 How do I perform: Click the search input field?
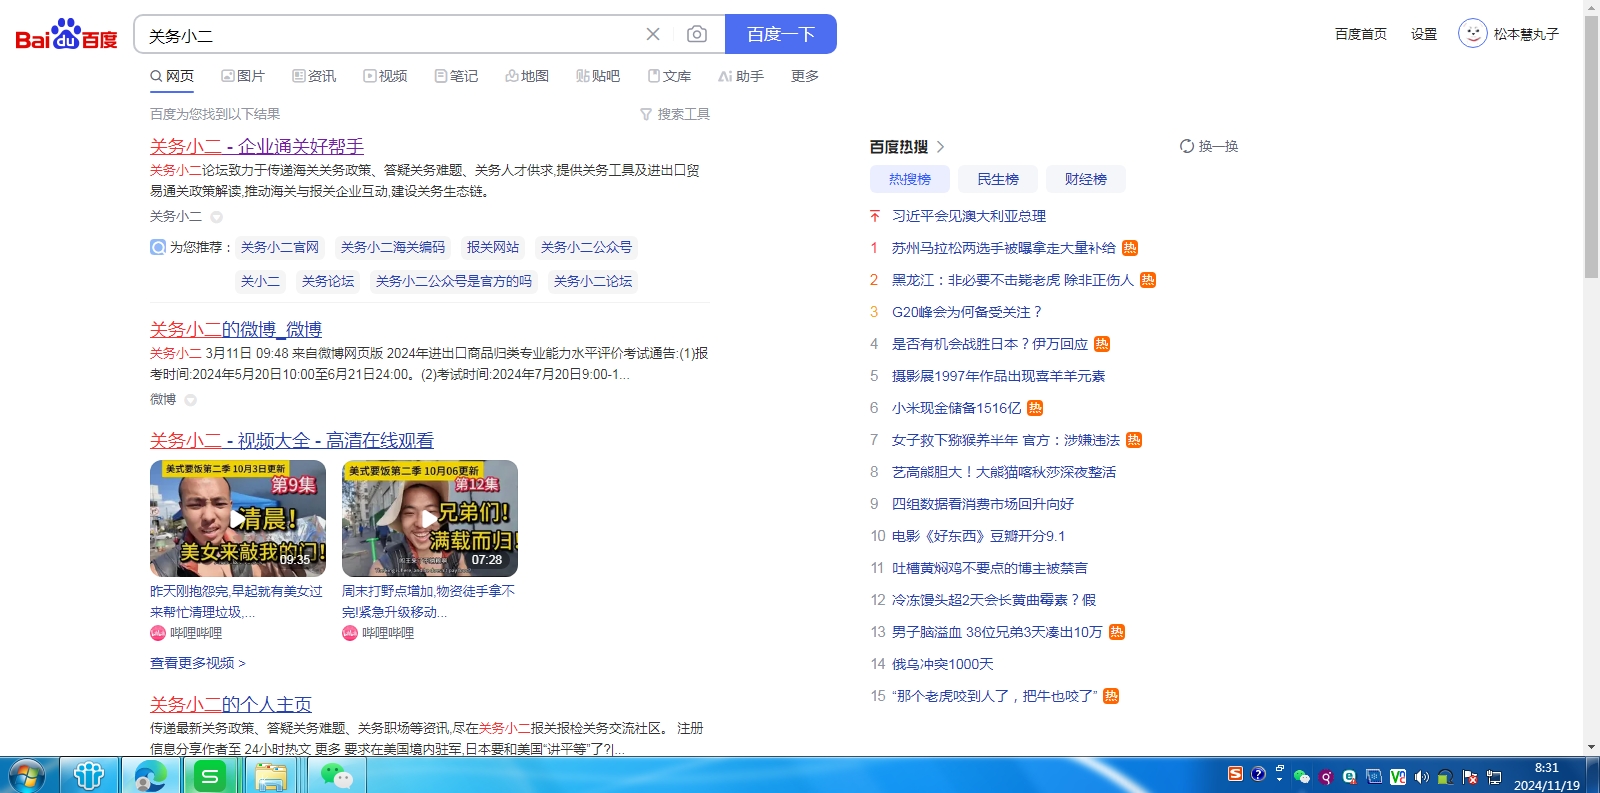click(390, 35)
